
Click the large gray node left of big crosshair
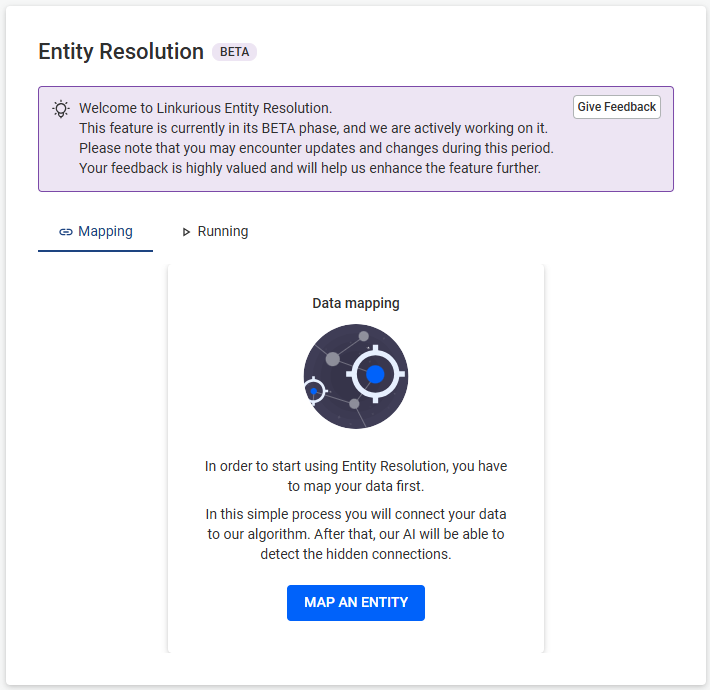(x=333, y=359)
